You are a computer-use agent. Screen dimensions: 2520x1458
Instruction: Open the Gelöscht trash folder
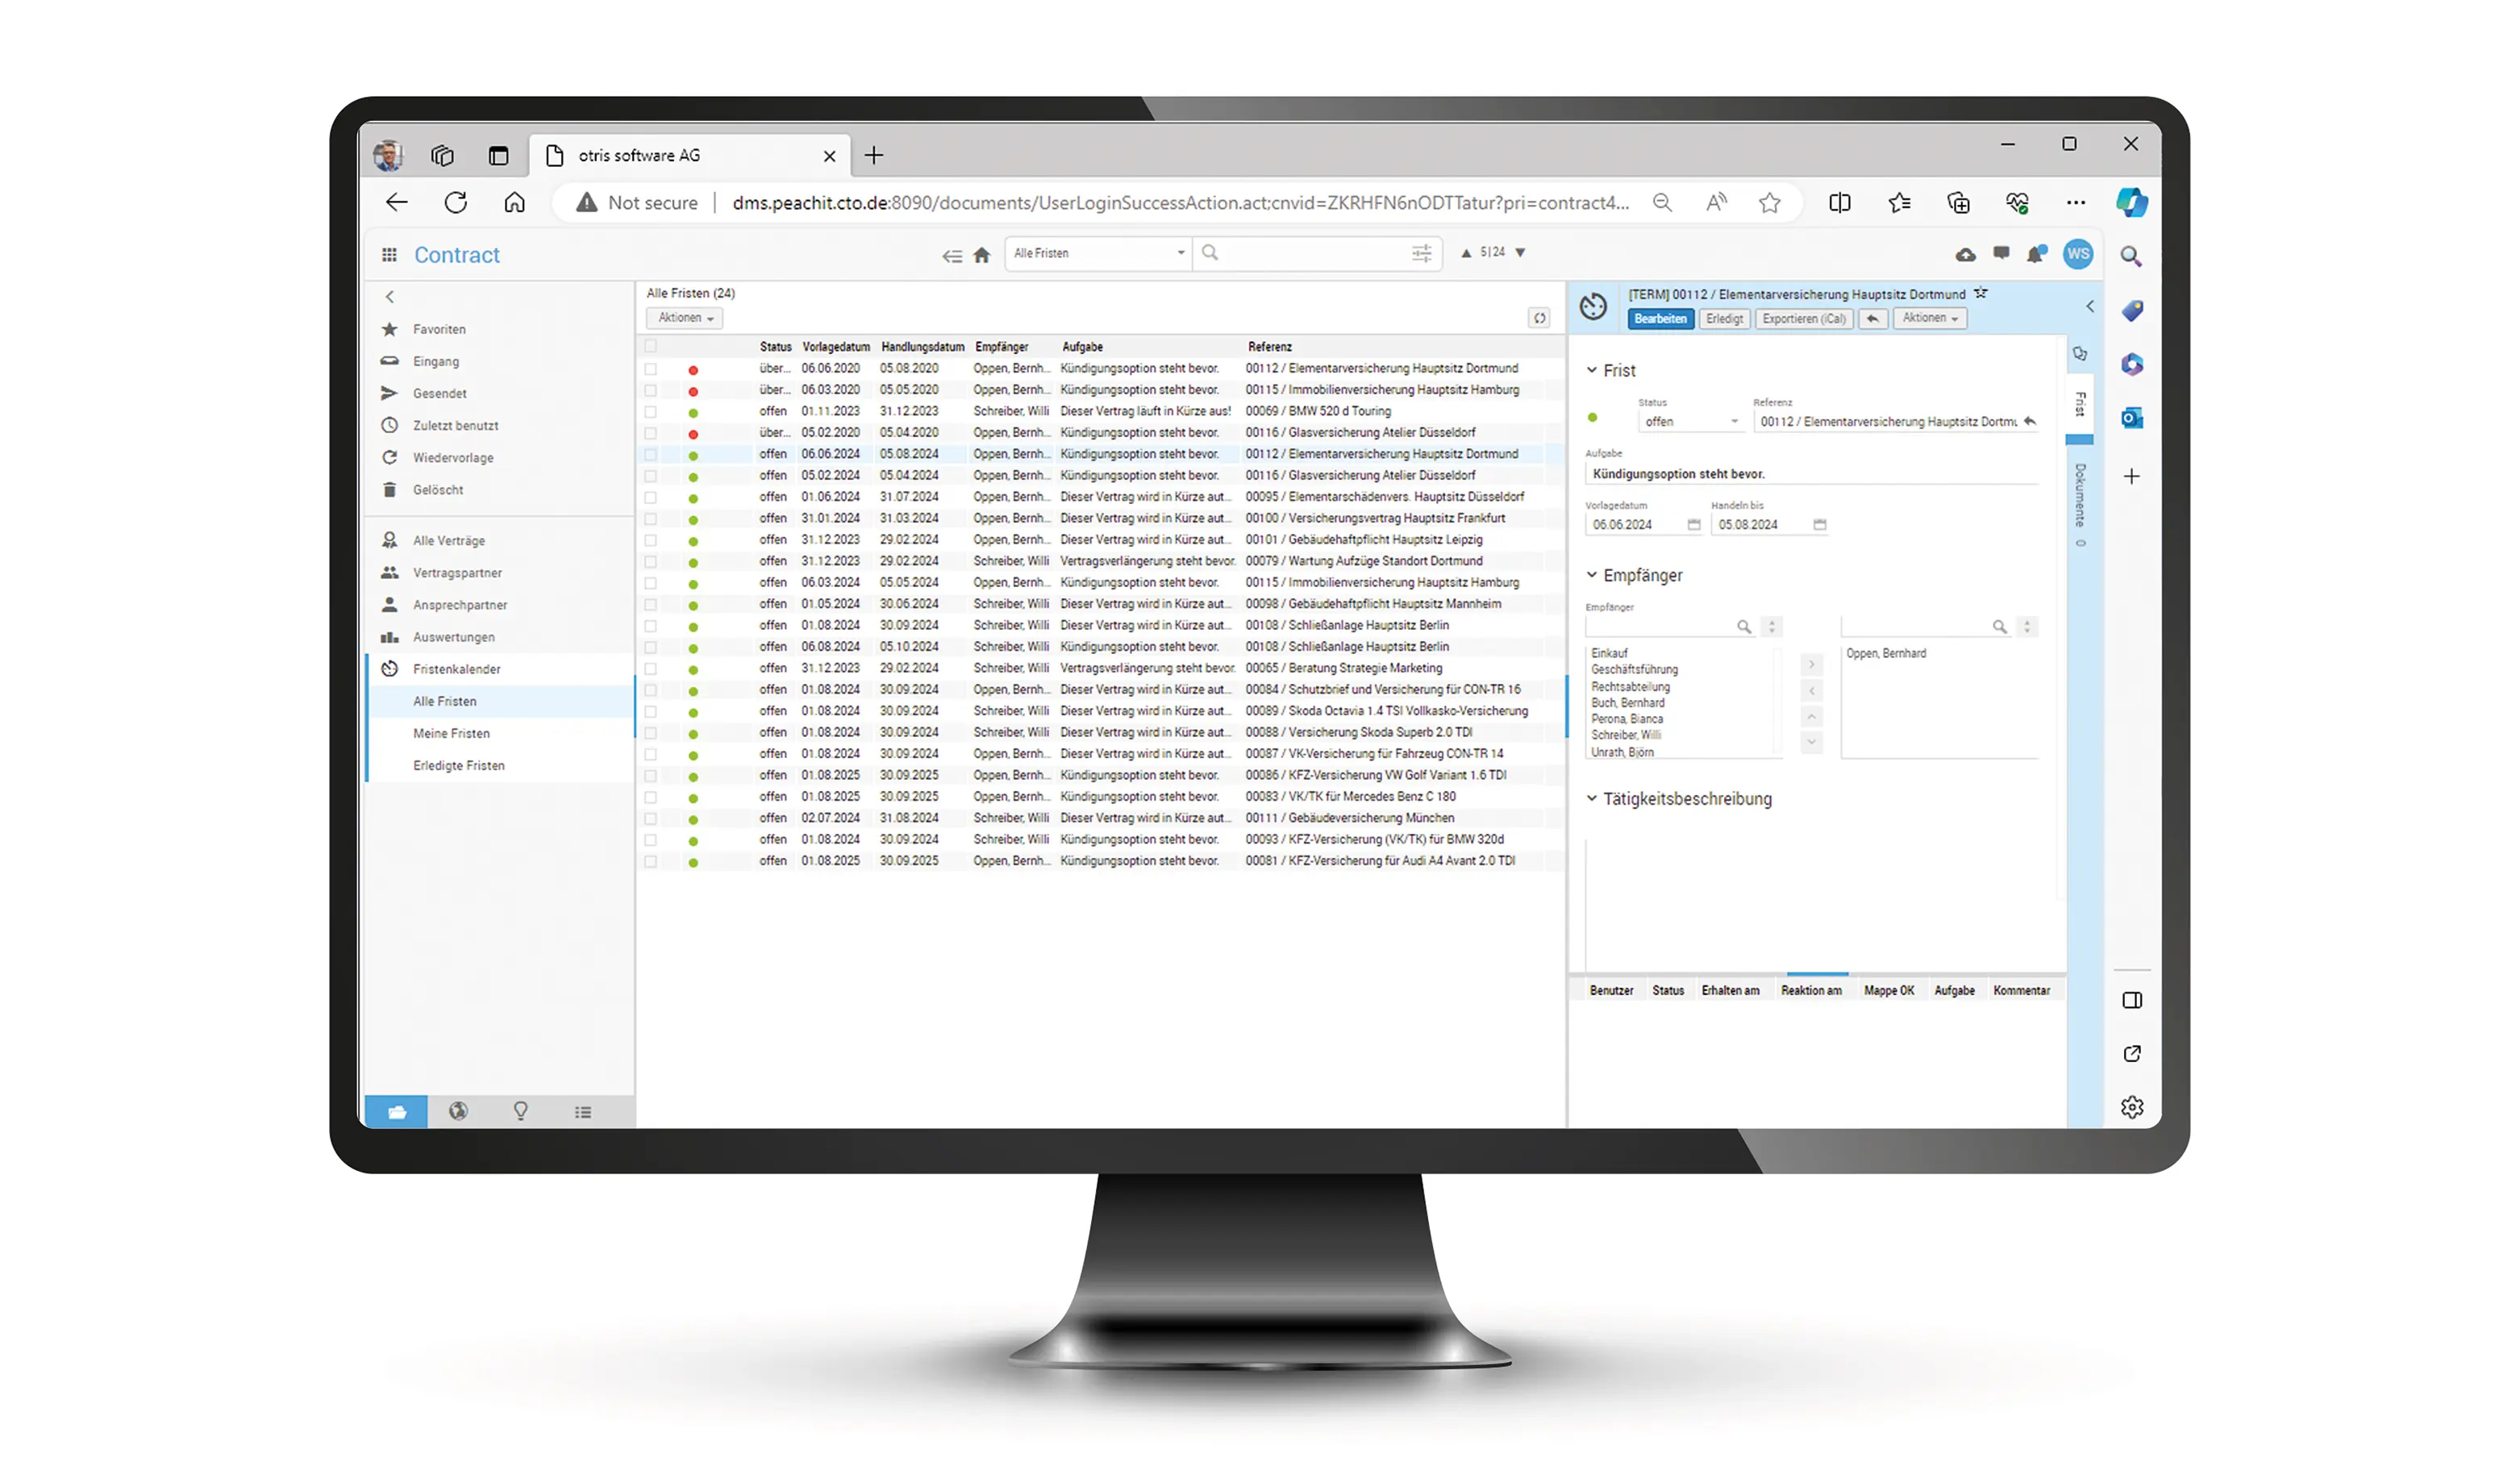point(437,489)
